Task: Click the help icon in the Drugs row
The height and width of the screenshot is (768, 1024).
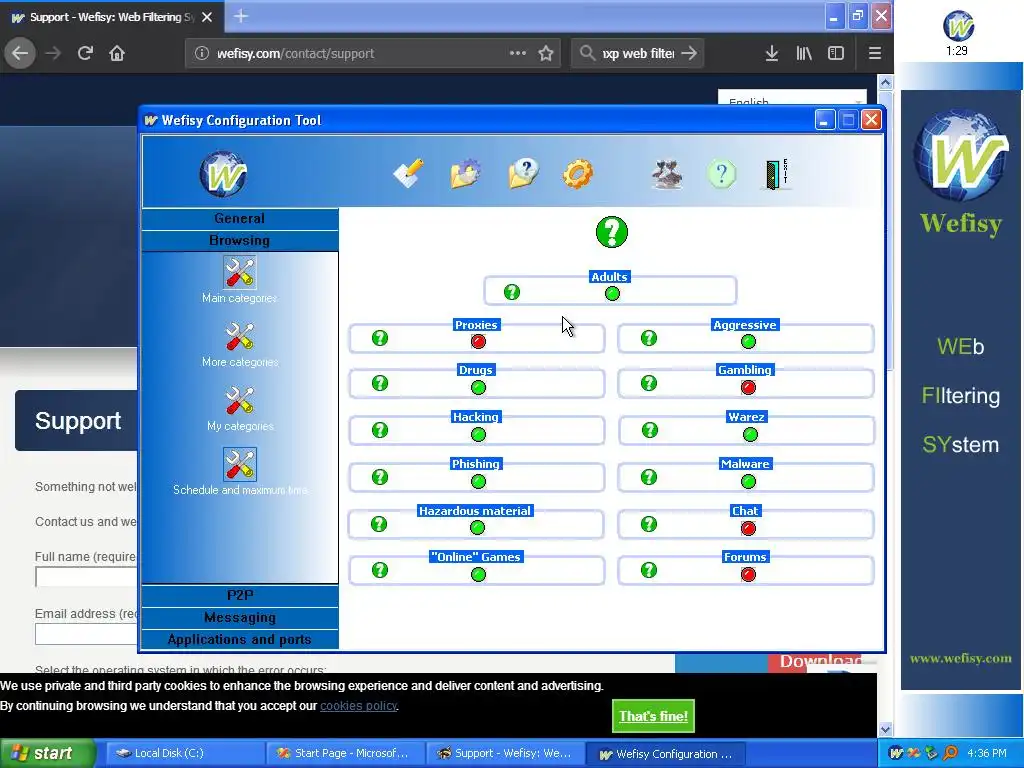Action: pos(380,383)
